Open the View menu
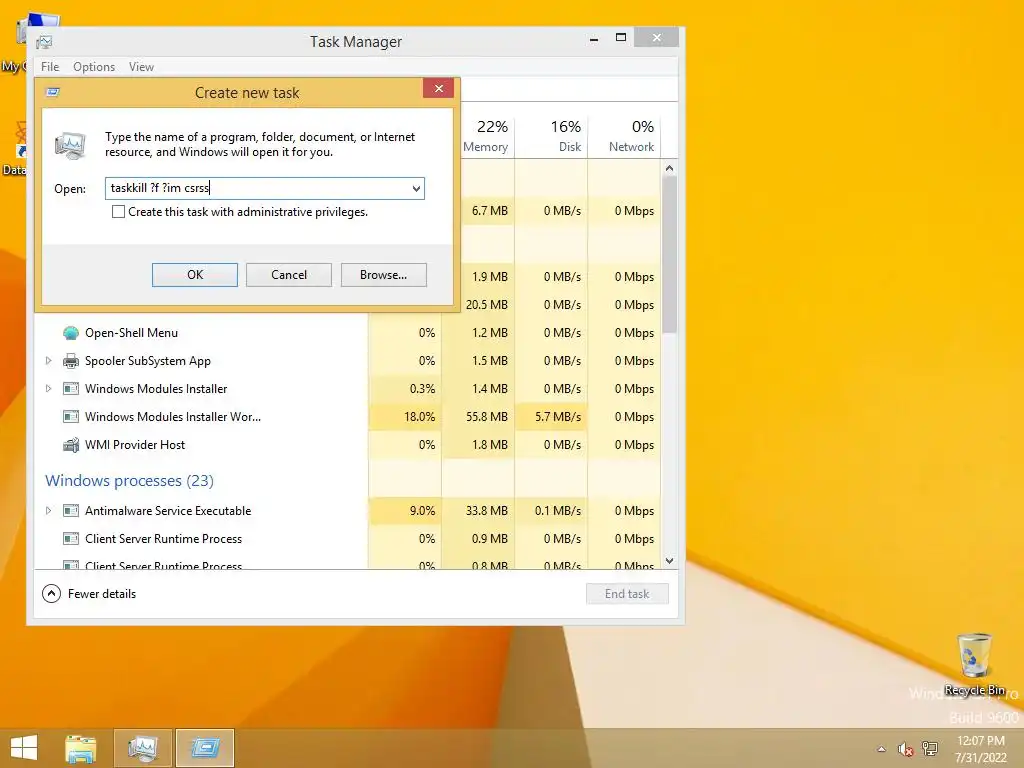Viewport: 1024px width, 768px height. (141, 67)
